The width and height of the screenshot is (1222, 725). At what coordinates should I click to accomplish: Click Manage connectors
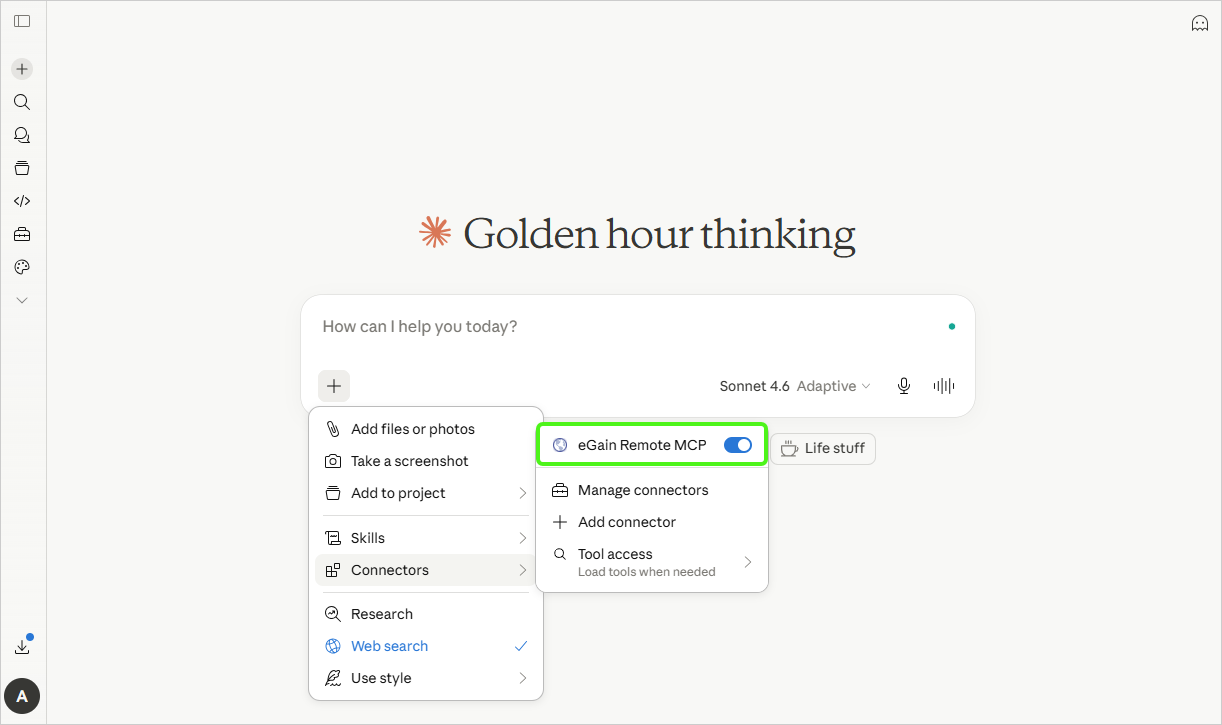pos(652,490)
